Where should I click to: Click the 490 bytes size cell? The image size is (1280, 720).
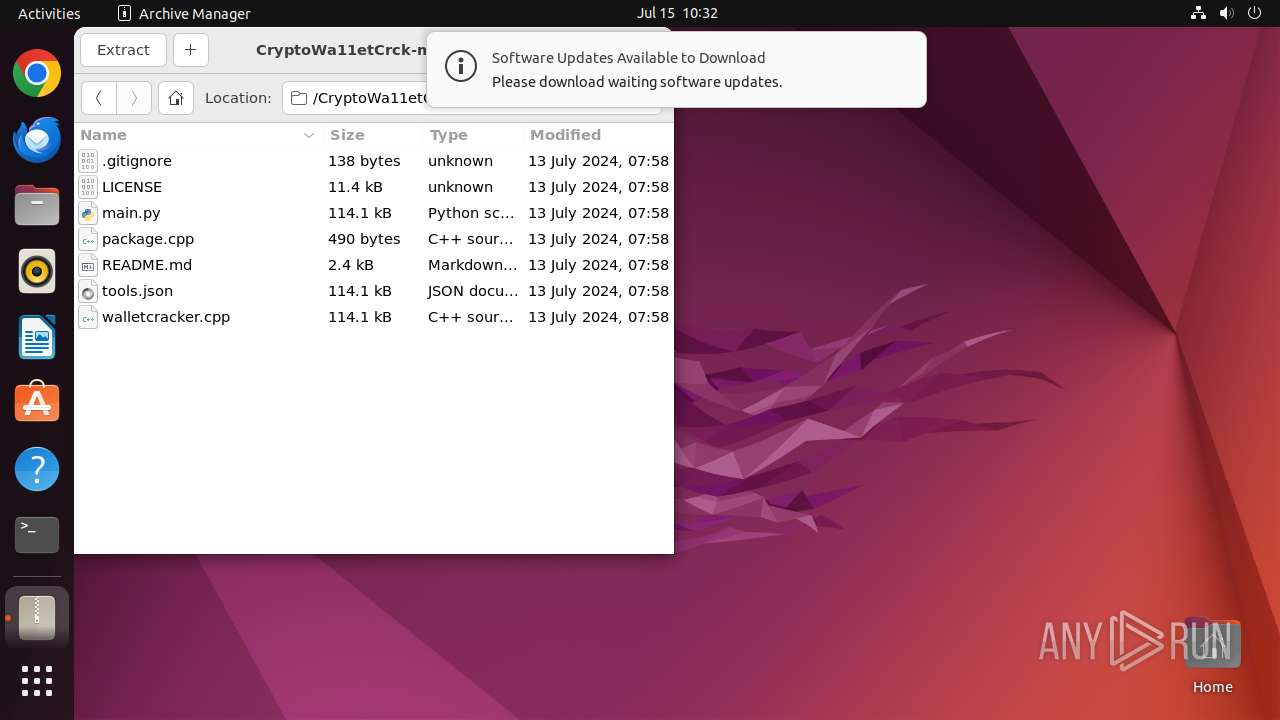coord(364,239)
